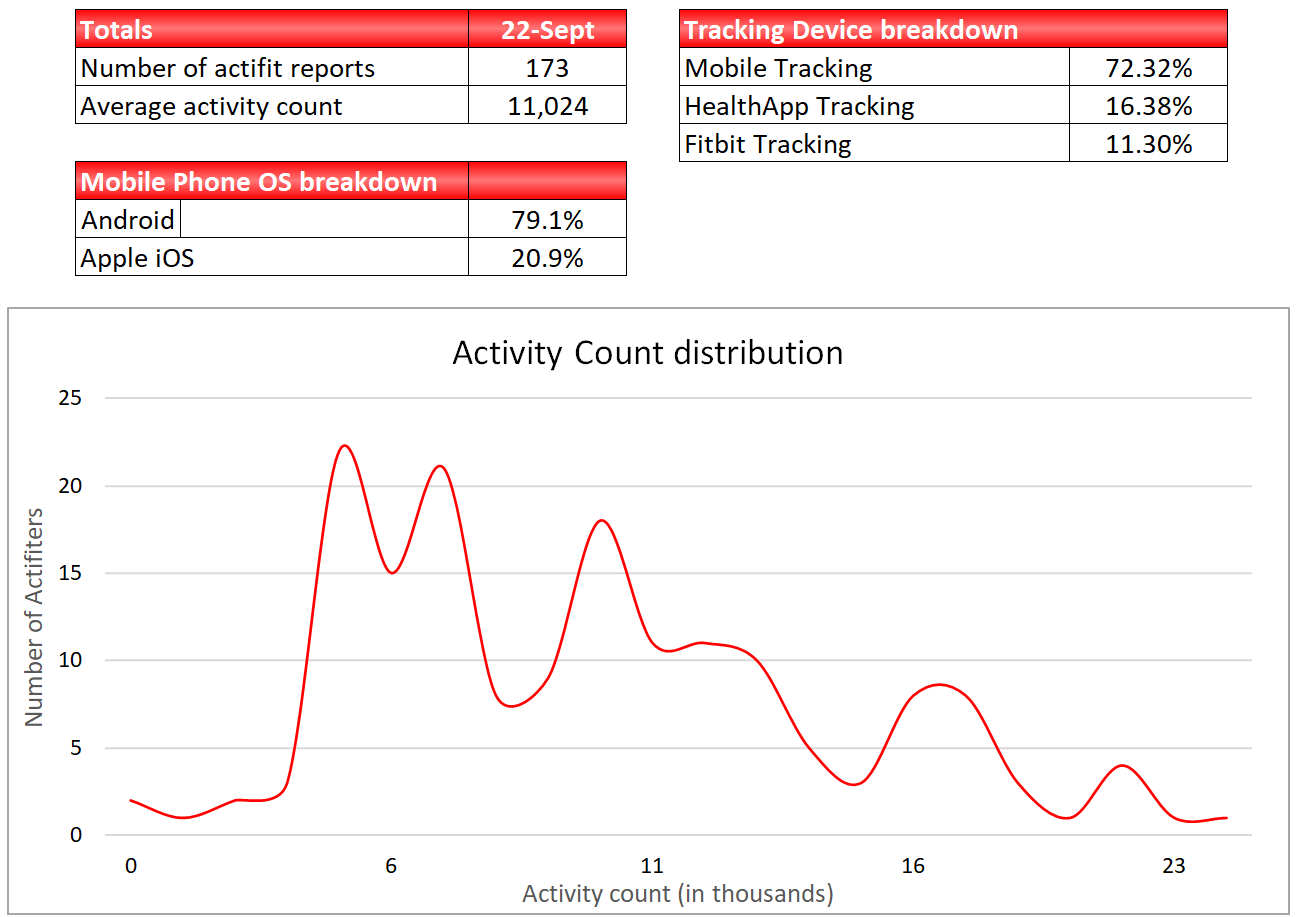
Task: Click the Number of actifit reports cell
Action: coord(272,67)
